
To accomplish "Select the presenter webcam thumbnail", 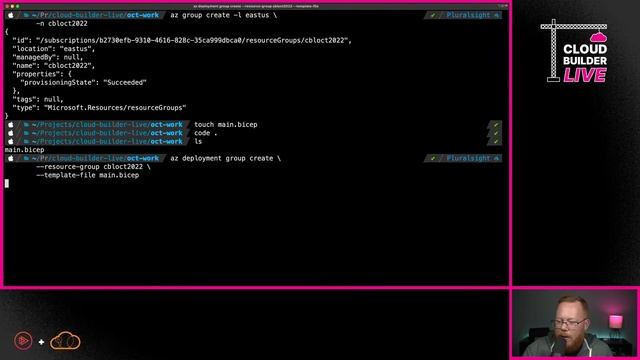I will pyautogui.click(x=574, y=324).
